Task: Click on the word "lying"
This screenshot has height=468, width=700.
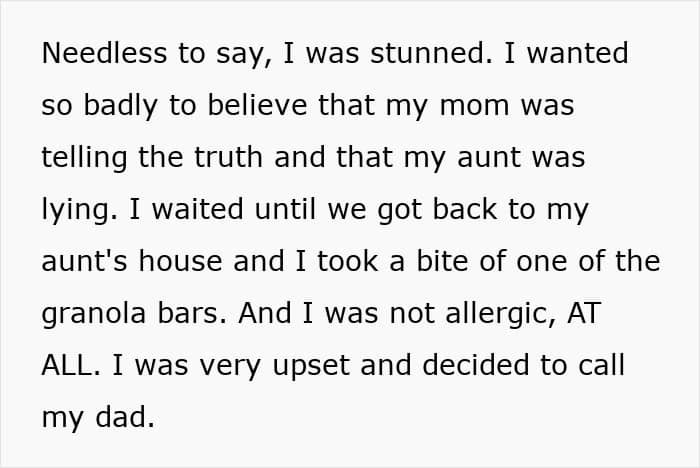Action: pos(74,209)
